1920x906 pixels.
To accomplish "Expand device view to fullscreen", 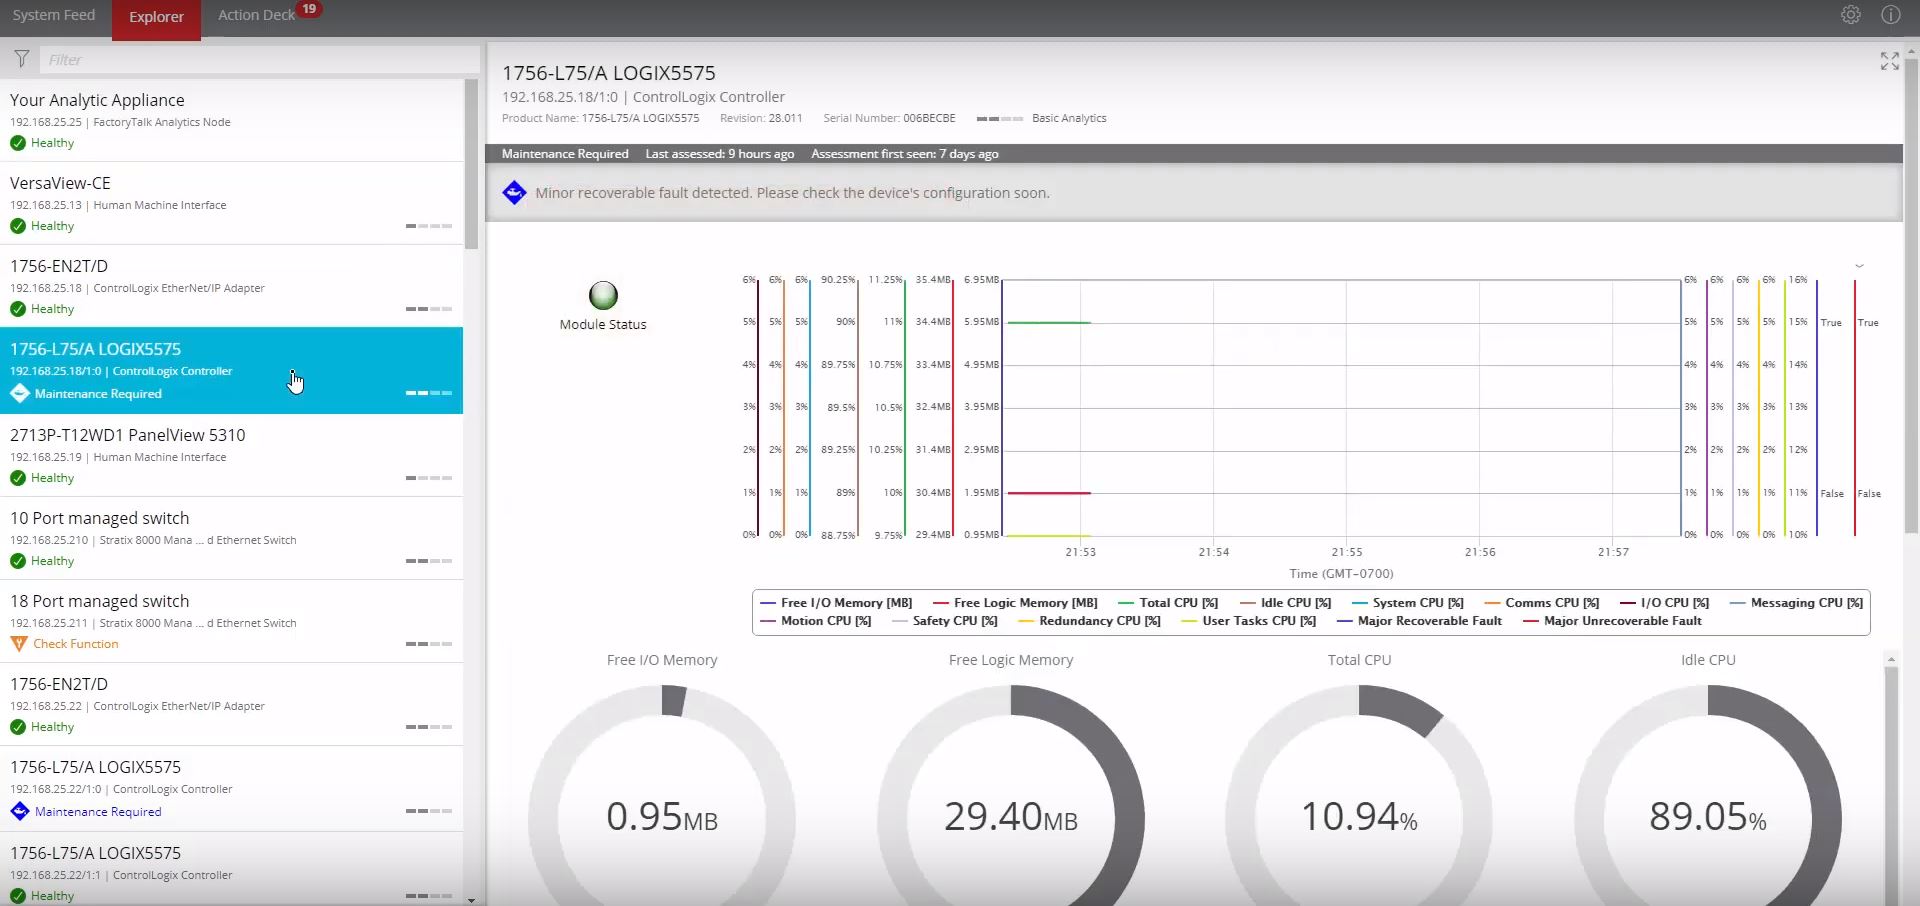I will [x=1889, y=62].
